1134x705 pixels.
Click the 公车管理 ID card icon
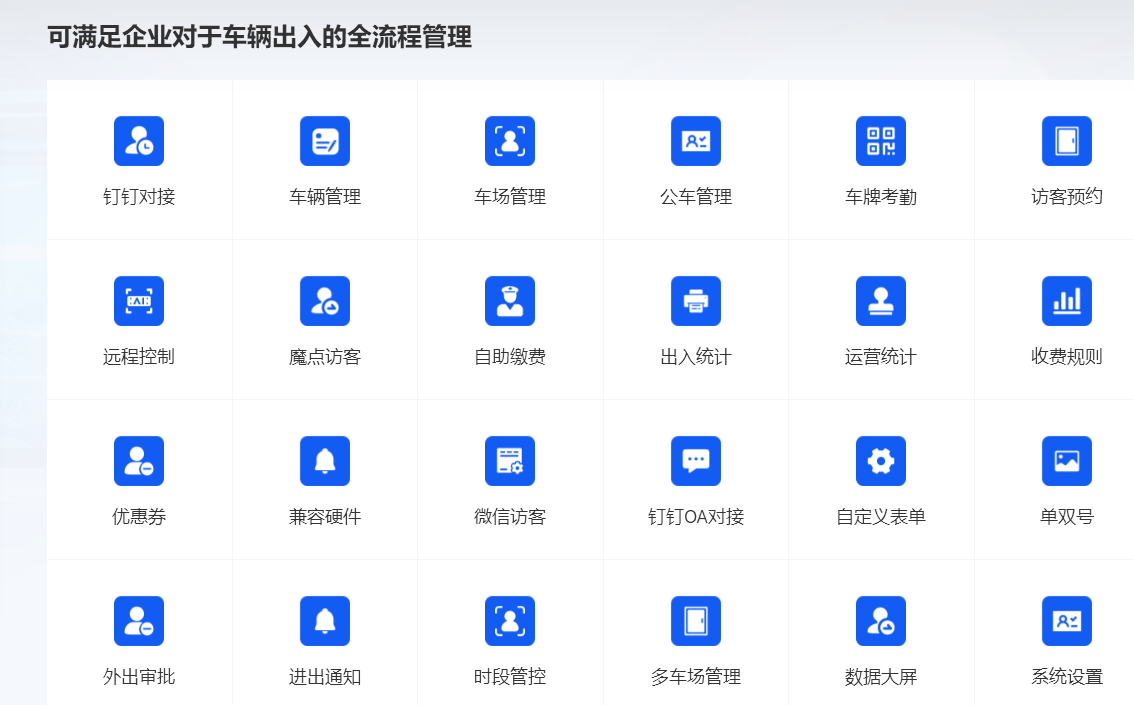(696, 141)
